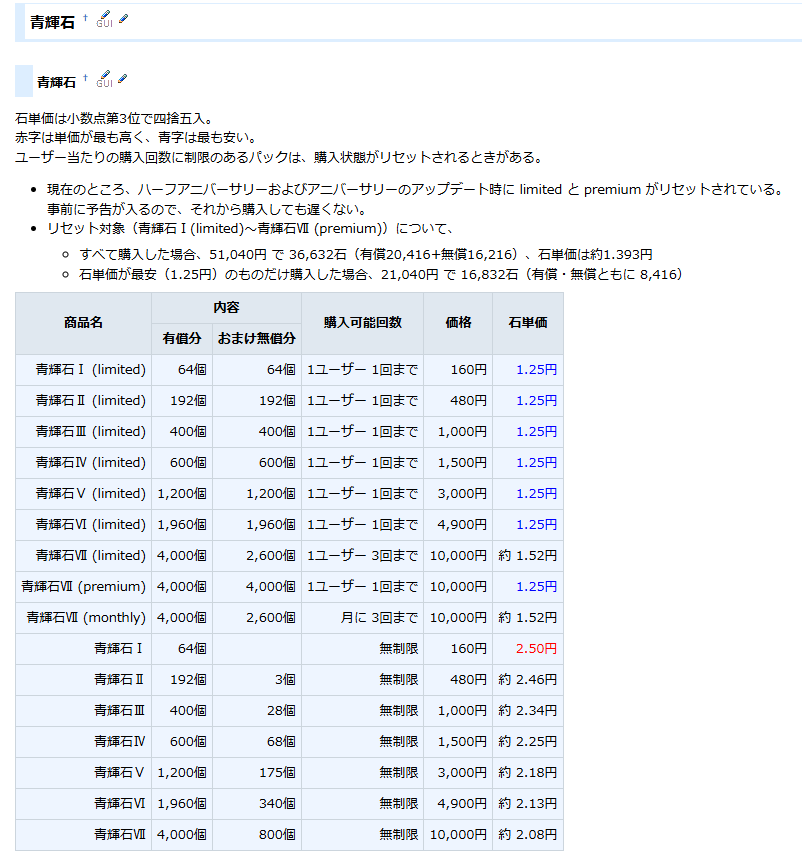The image size is (802, 861).
Task: Select the 青輝石Ⅰ (limited) product name cell
Action: [x=83, y=370]
